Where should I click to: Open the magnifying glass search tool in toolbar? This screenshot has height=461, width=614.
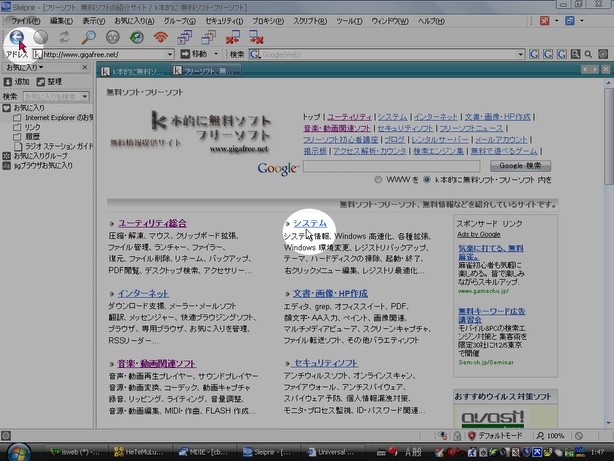pyautogui.click(x=88, y=37)
